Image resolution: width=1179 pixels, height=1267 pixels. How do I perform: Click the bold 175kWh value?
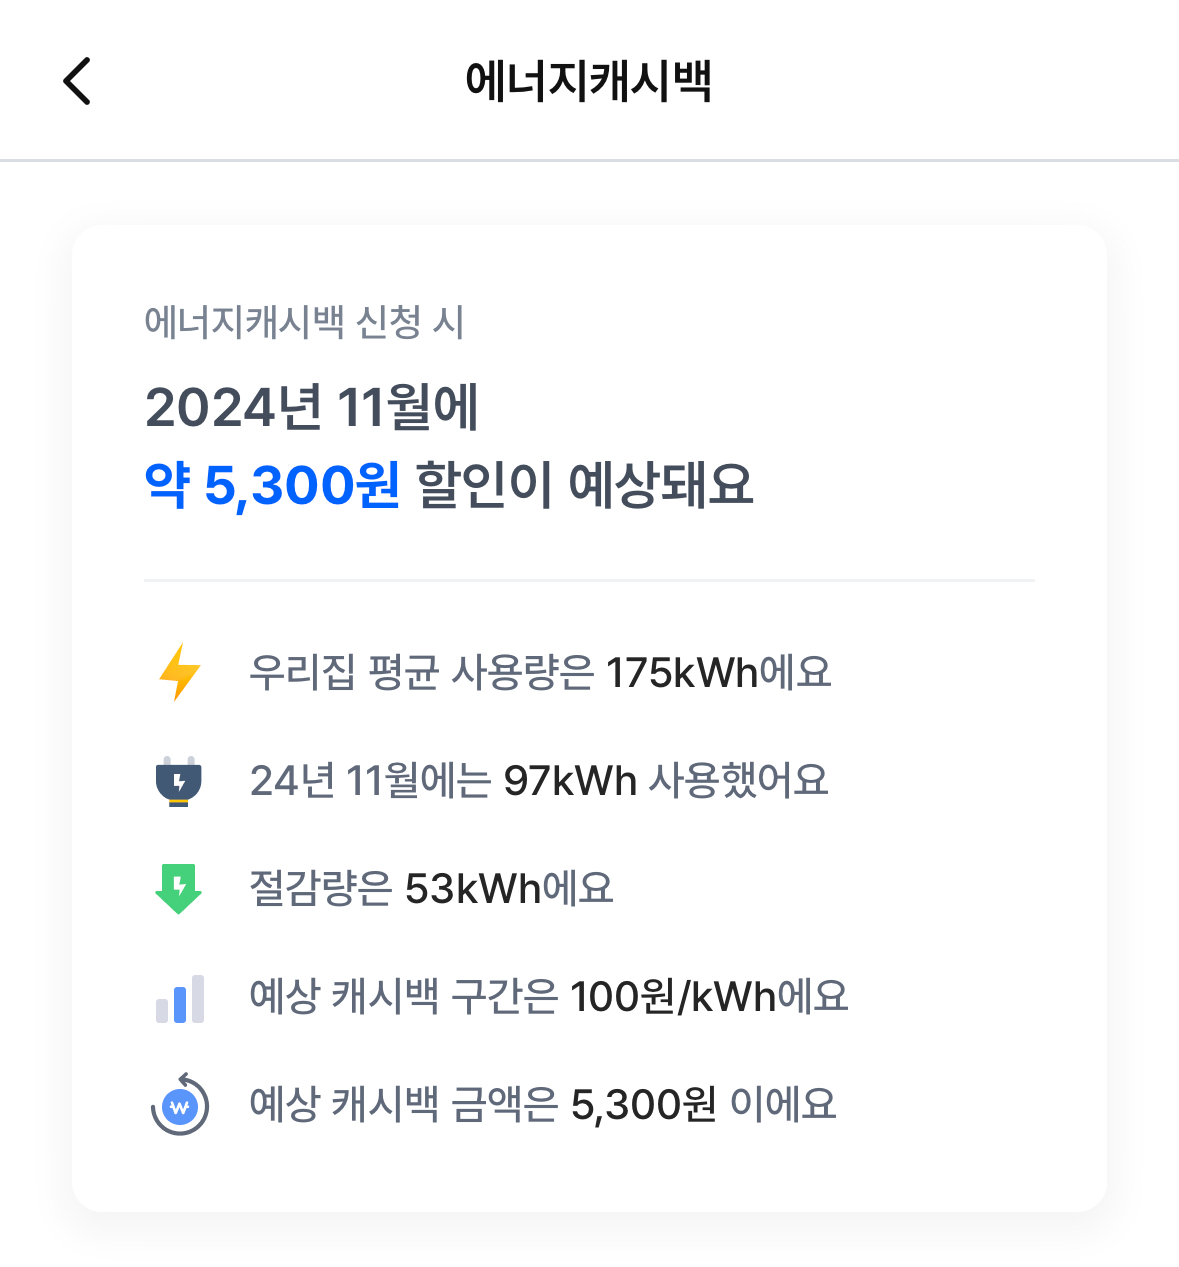point(682,672)
